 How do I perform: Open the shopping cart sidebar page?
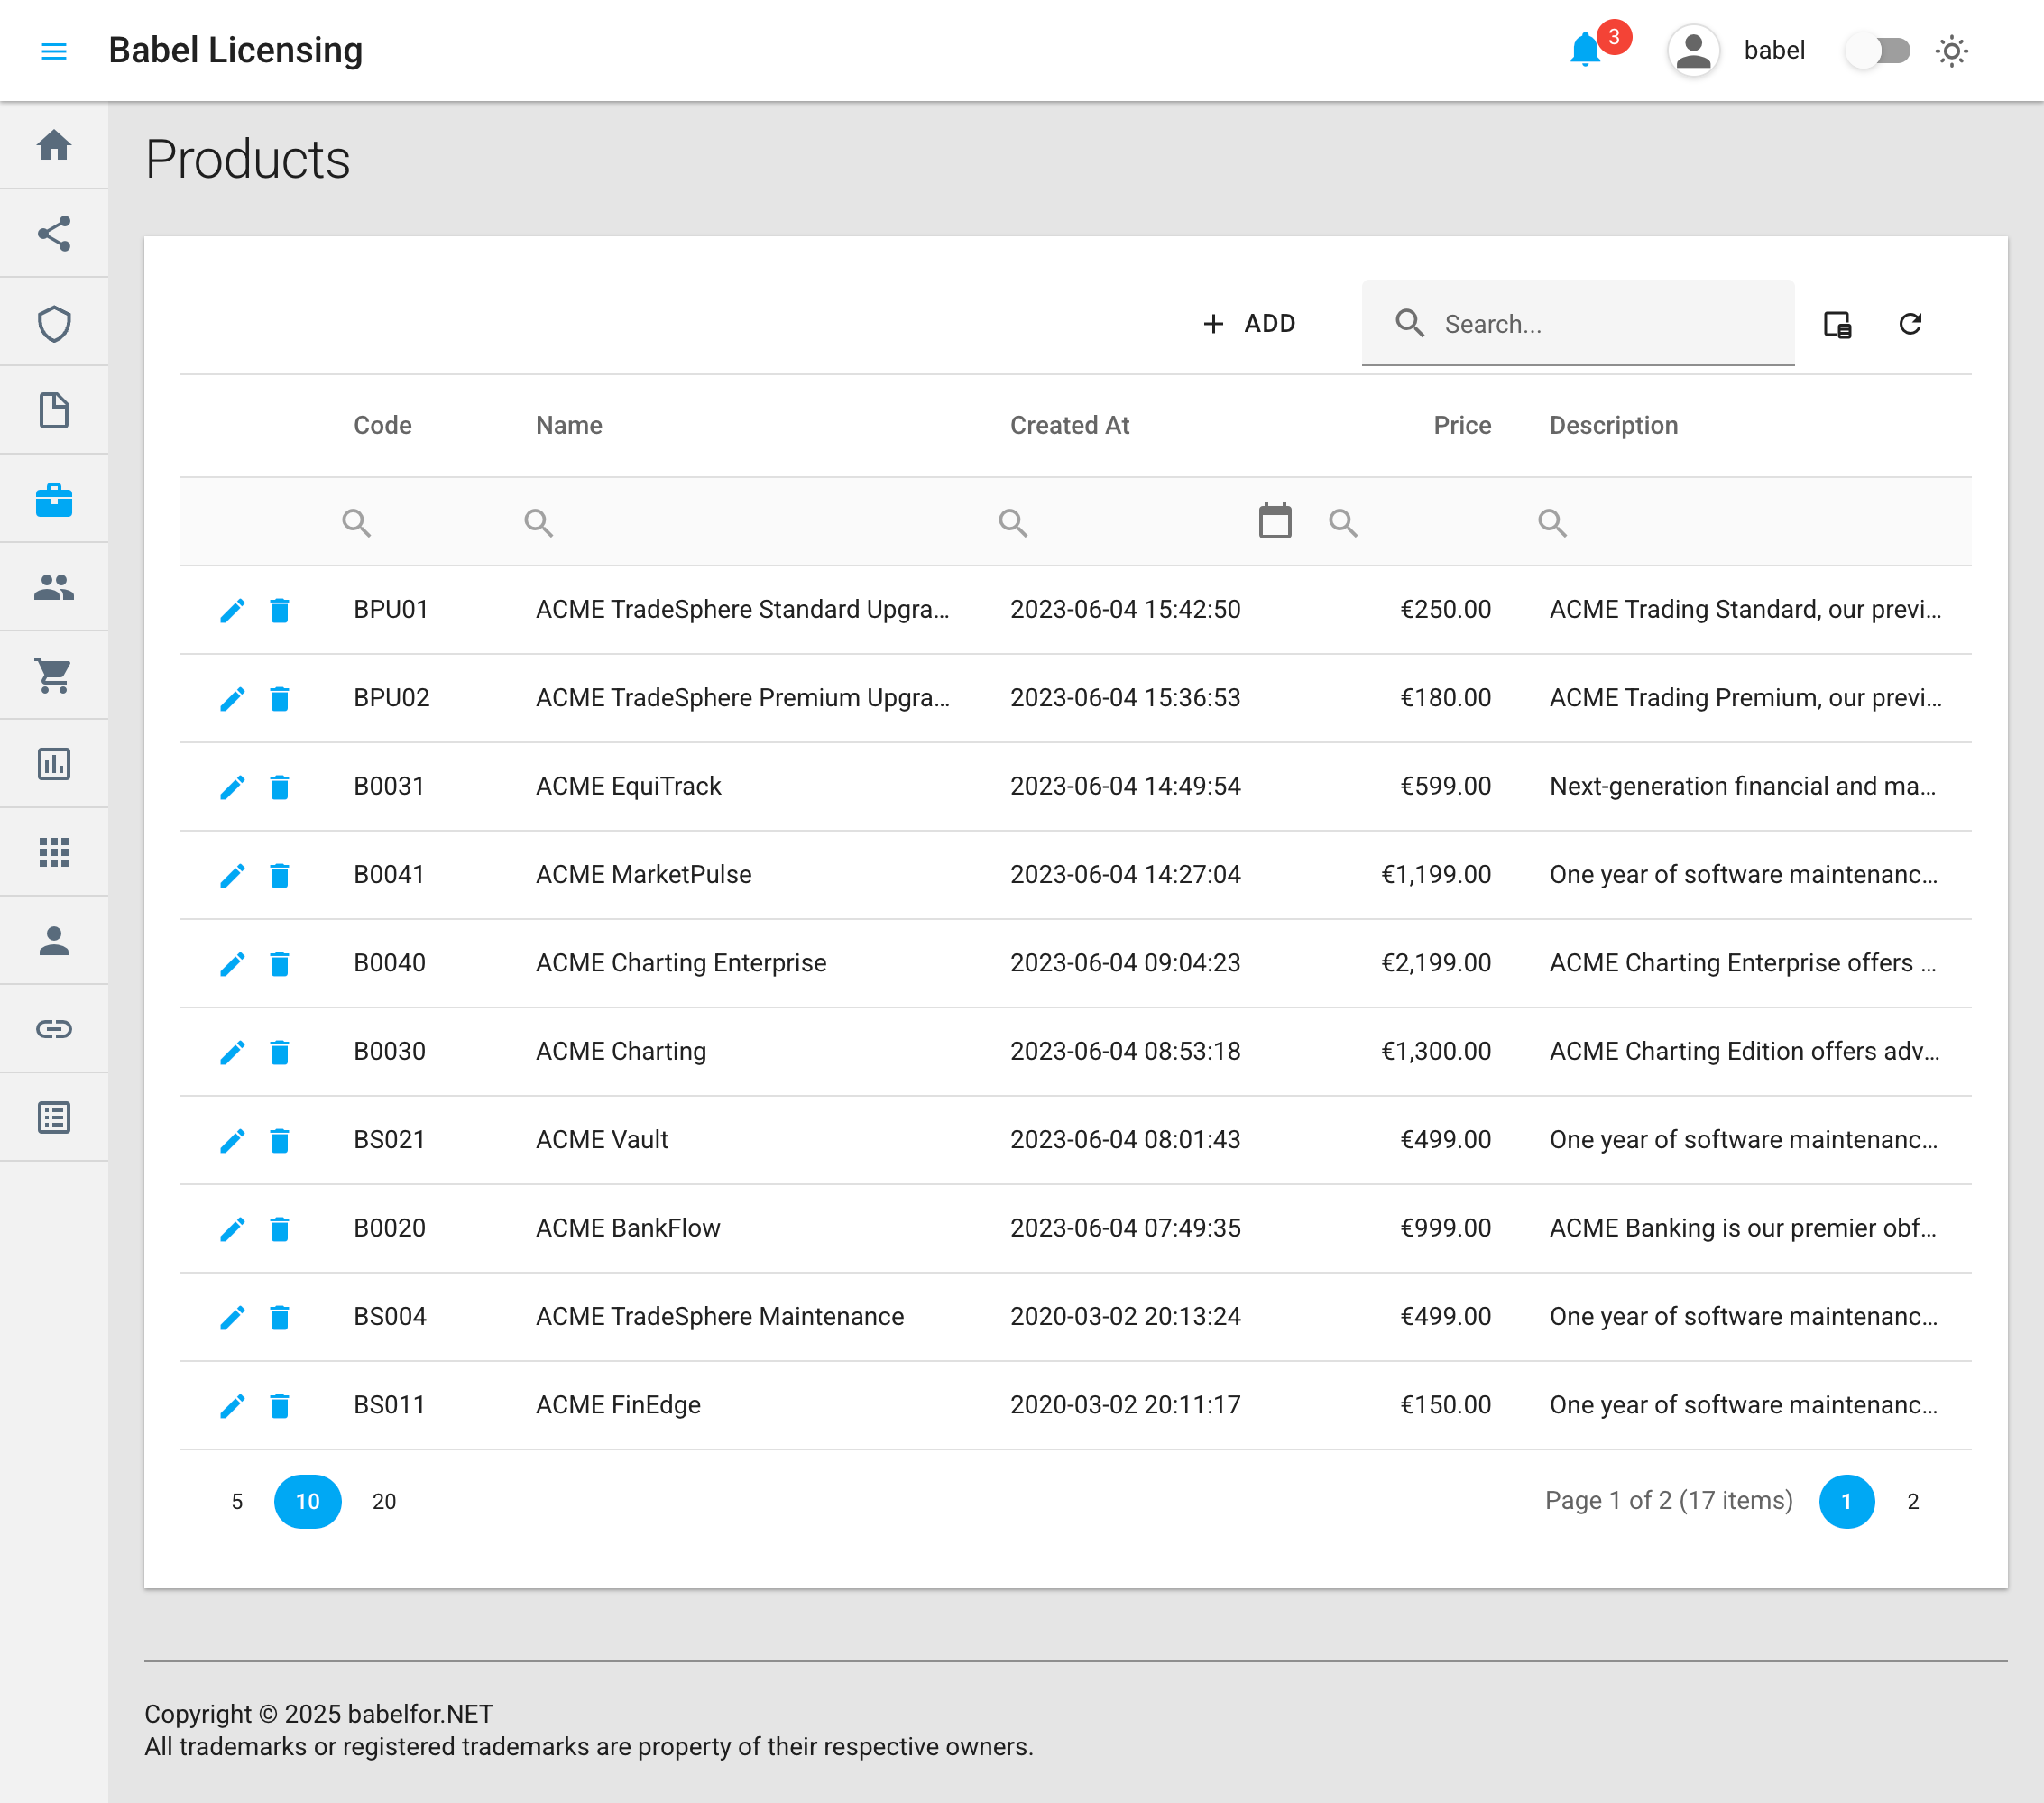(54, 676)
